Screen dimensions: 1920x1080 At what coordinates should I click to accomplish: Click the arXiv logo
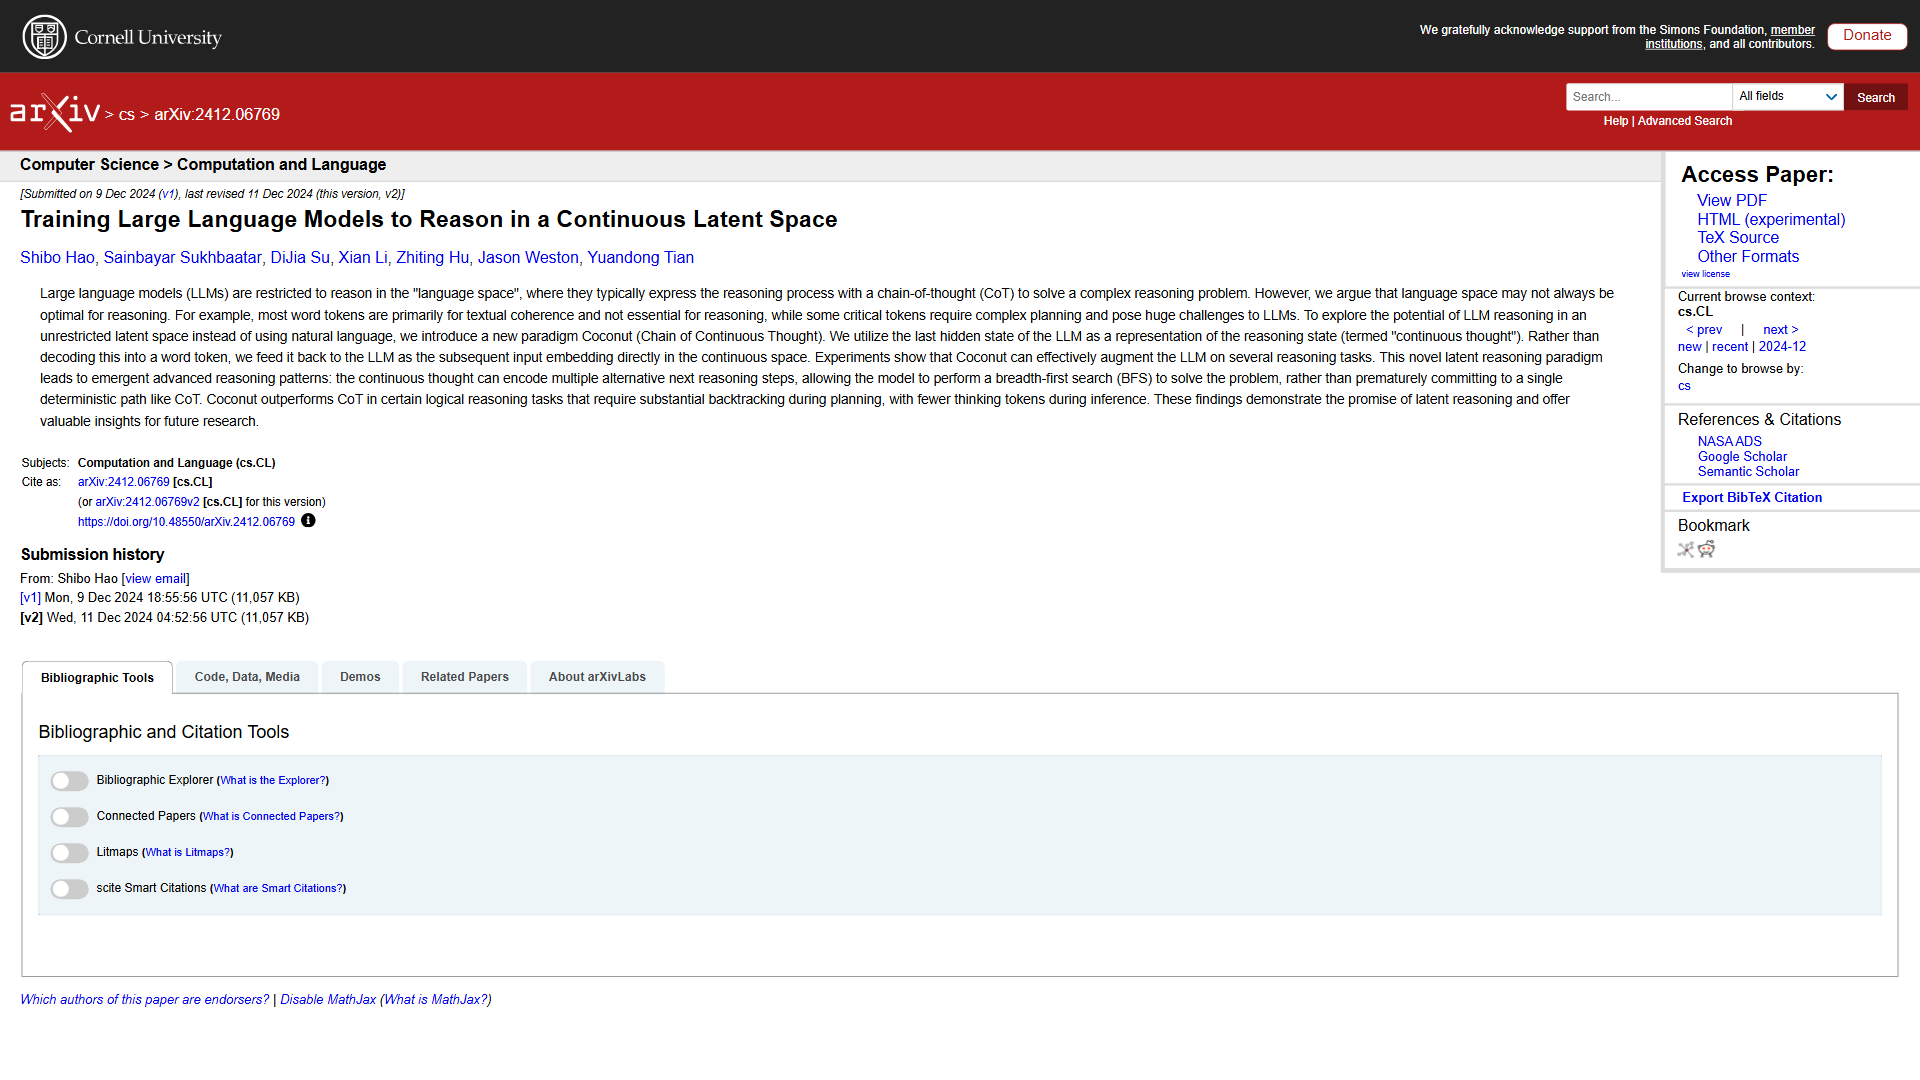pos(55,113)
